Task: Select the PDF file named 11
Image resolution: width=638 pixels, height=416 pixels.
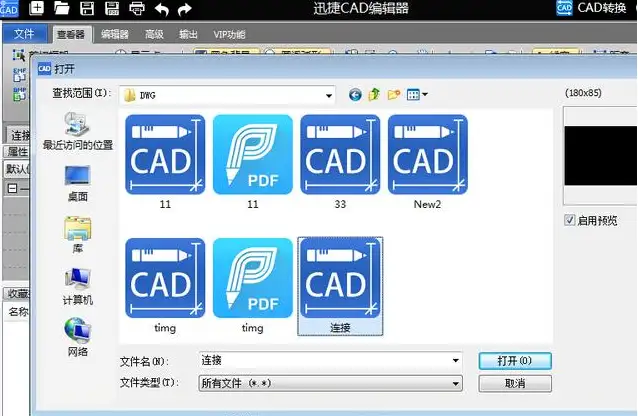Action: [x=253, y=162]
